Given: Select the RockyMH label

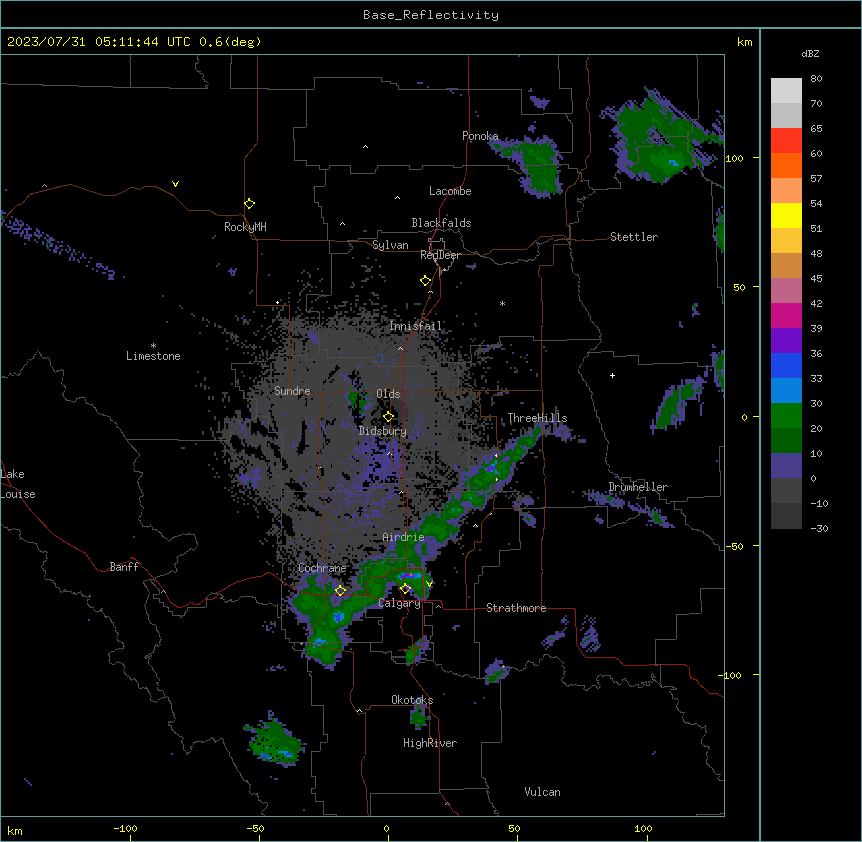Looking at the screenshot, I should [245, 227].
